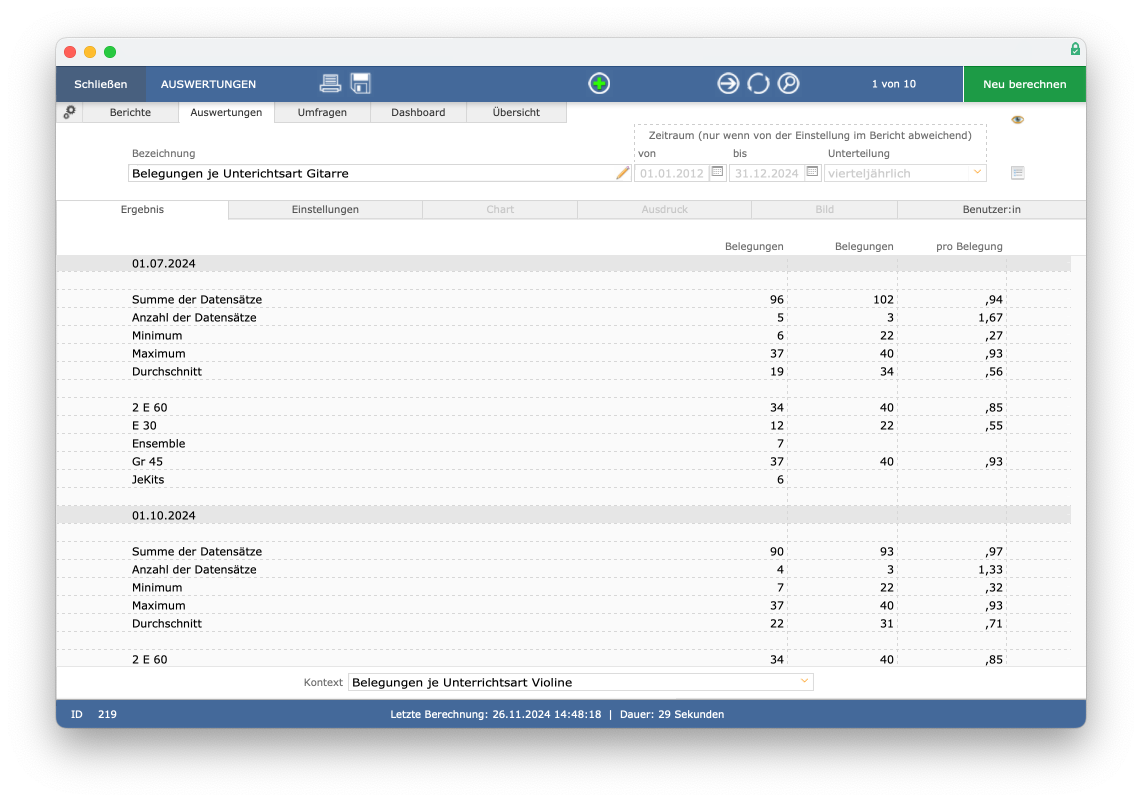The width and height of the screenshot is (1142, 802).
Task: Add new record with green plus icon
Action: [599, 84]
